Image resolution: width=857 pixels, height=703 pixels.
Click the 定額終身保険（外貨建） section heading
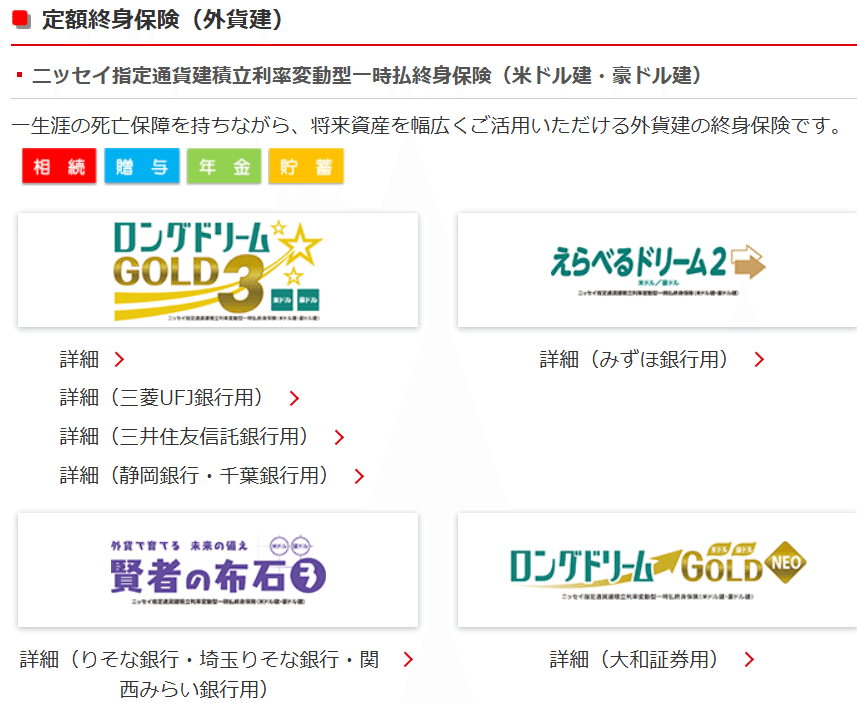162,20
